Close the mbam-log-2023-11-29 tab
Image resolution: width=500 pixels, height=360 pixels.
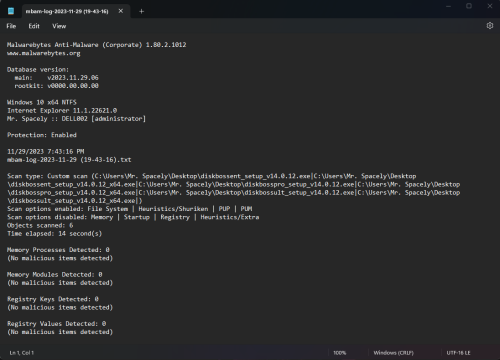pyautogui.click(x=121, y=11)
